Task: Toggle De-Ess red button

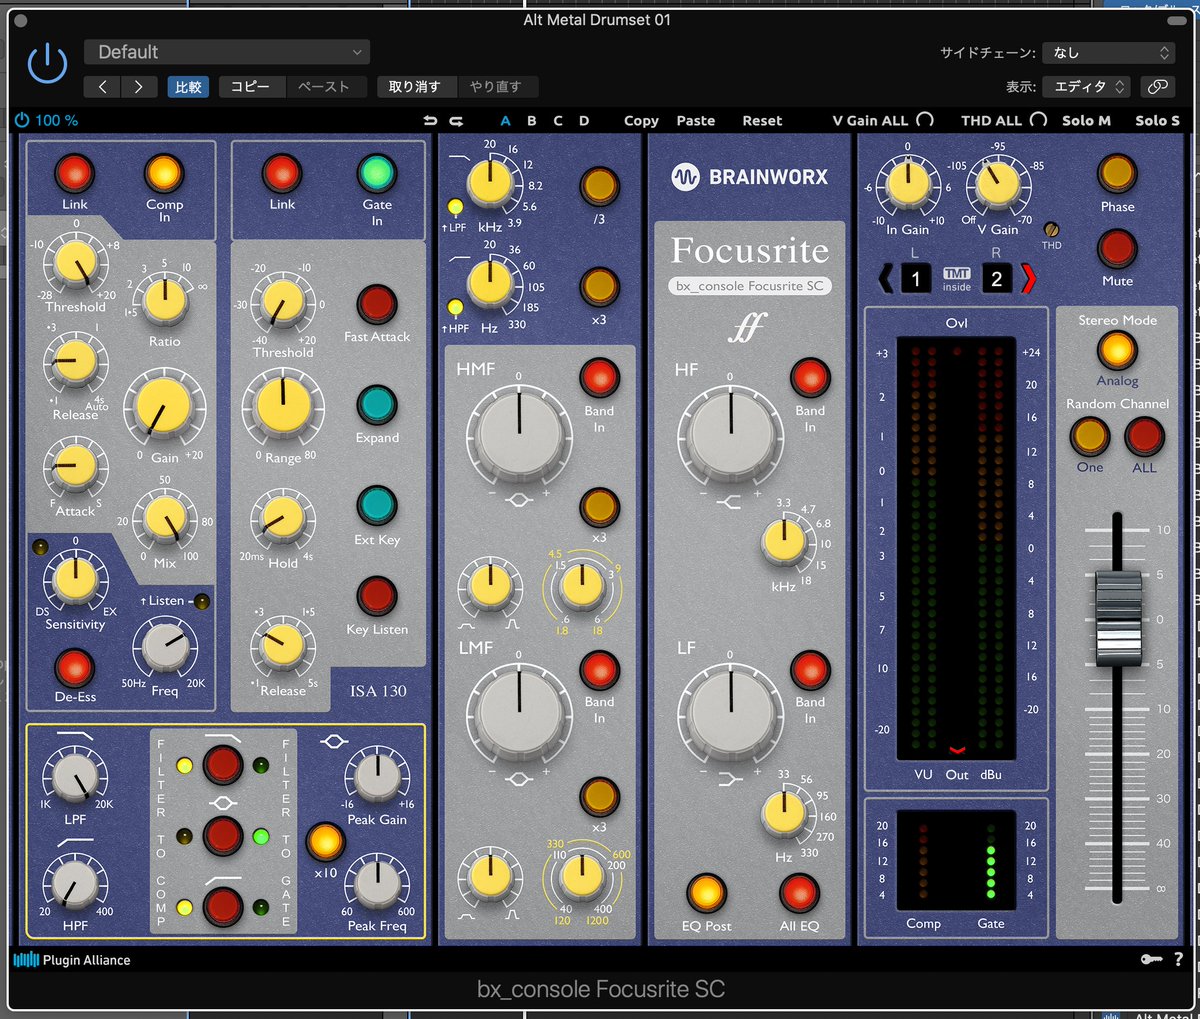Action: tap(75, 667)
